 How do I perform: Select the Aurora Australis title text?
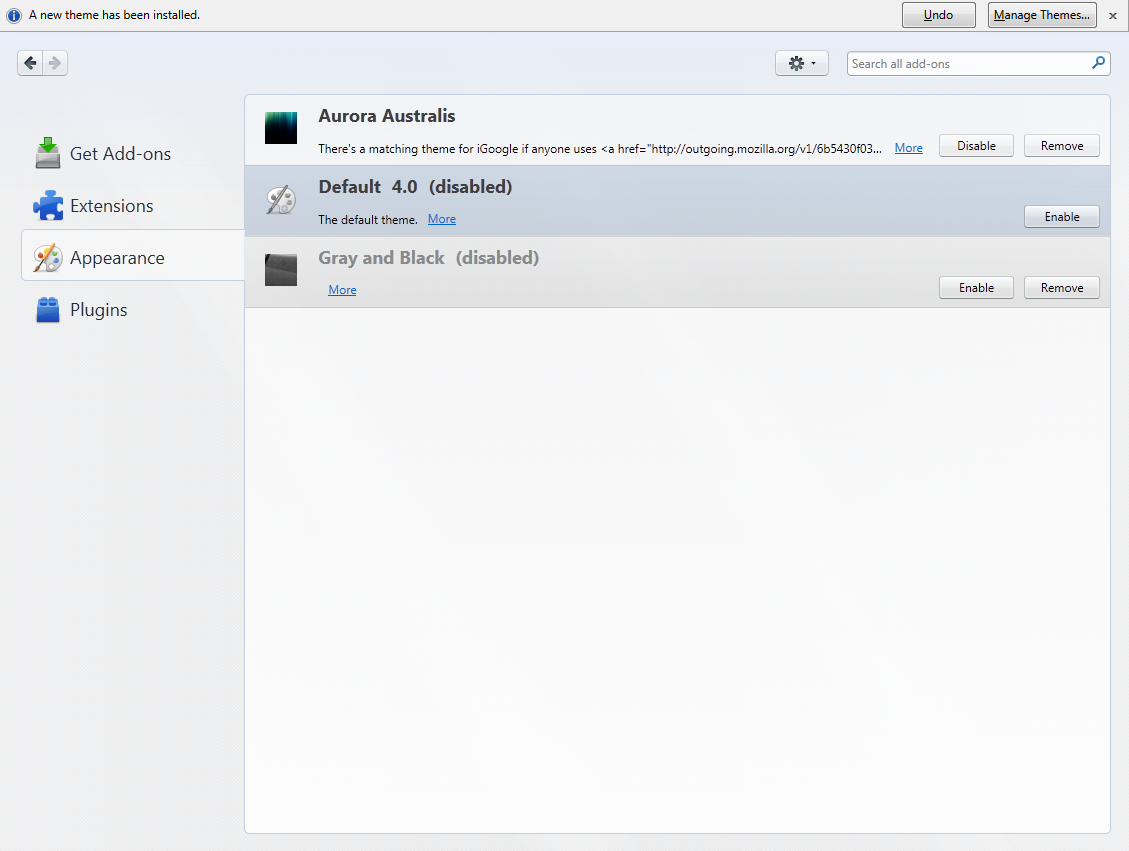(387, 116)
